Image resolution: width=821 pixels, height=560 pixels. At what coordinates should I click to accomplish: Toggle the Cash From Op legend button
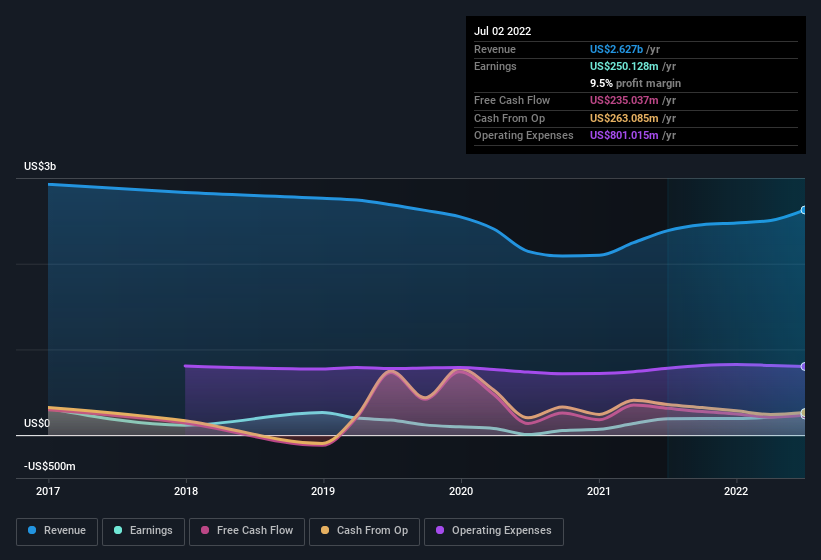coord(364,531)
